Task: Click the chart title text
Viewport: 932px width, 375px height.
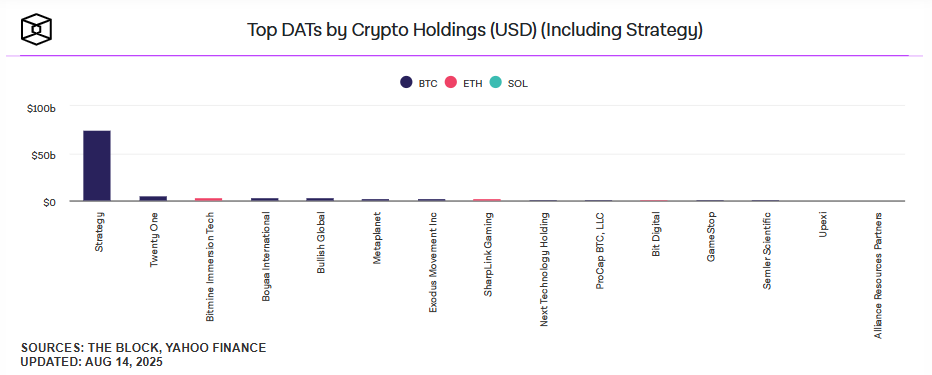Action: [475, 30]
